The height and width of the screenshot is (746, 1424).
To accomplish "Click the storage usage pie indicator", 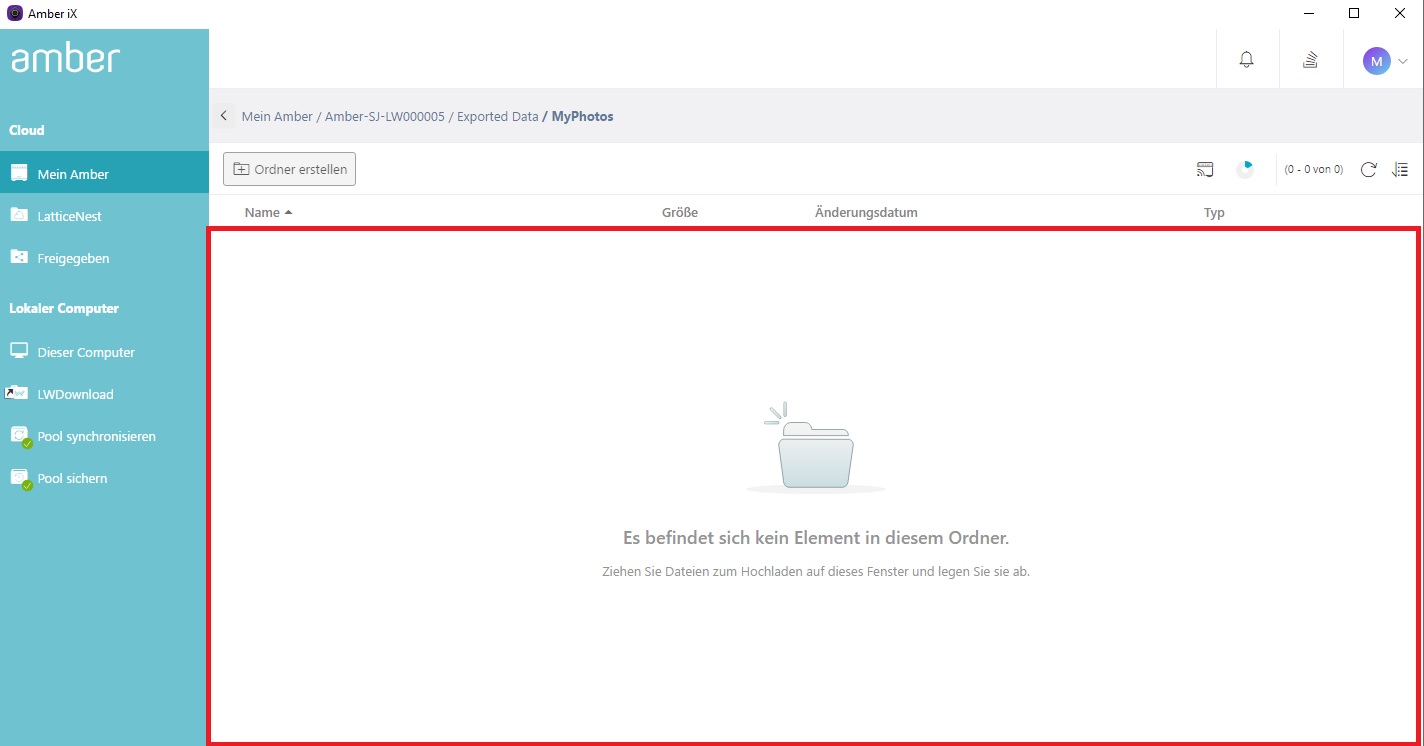I will coord(1245,170).
